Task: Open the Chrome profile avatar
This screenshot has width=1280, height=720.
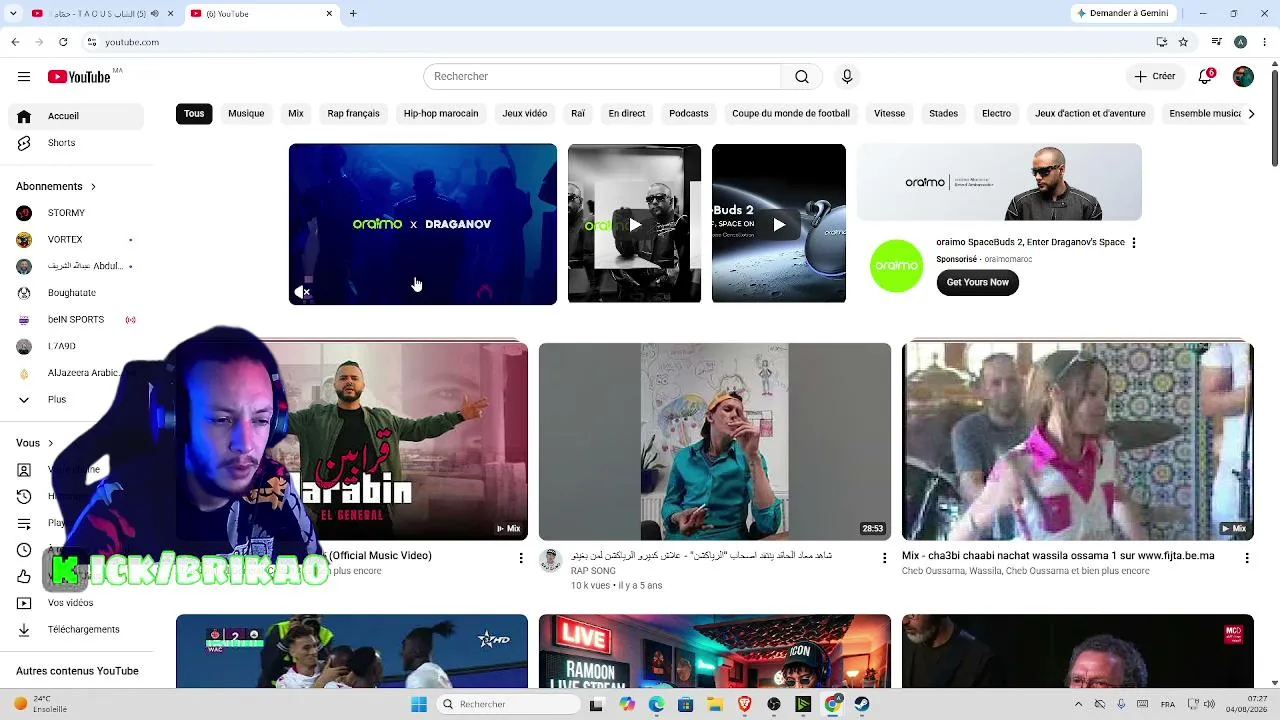Action: click(x=1240, y=42)
